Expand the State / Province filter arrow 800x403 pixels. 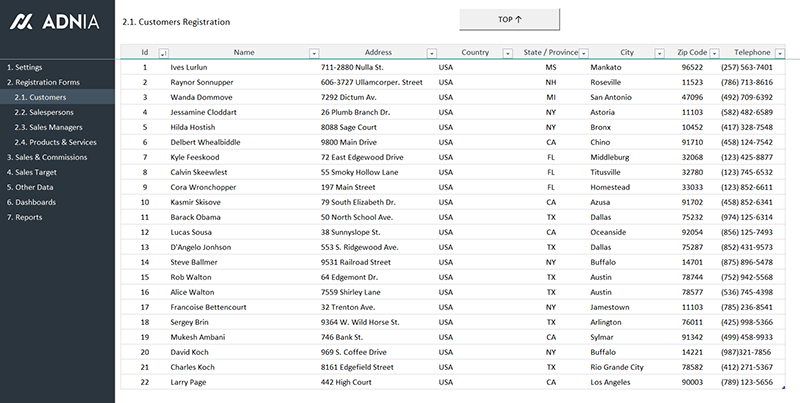(584, 53)
